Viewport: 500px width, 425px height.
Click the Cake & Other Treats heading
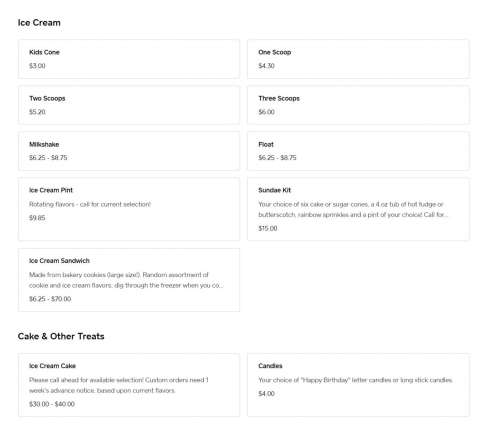coord(61,336)
